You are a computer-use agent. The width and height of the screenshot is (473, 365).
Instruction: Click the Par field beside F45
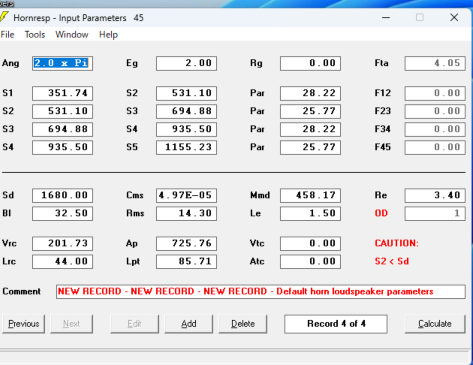(x=310, y=147)
